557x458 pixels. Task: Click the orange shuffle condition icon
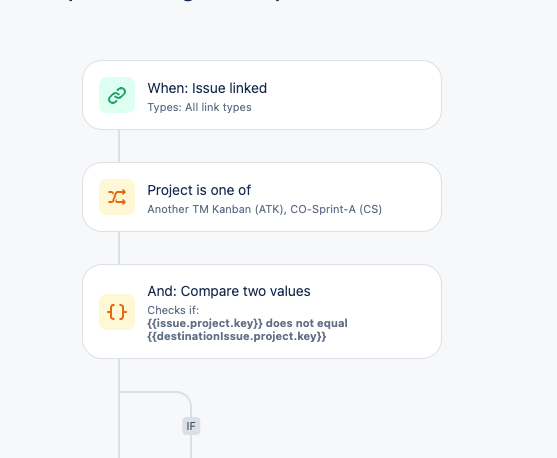pyautogui.click(x=117, y=197)
